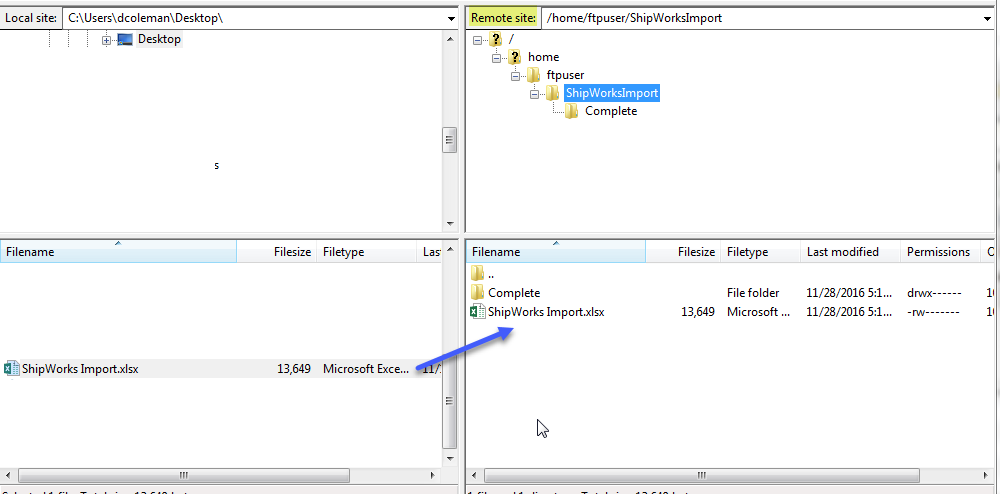Open the parent directory .. entry
Viewport: 1000px width, 494px height.
(491, 275)
